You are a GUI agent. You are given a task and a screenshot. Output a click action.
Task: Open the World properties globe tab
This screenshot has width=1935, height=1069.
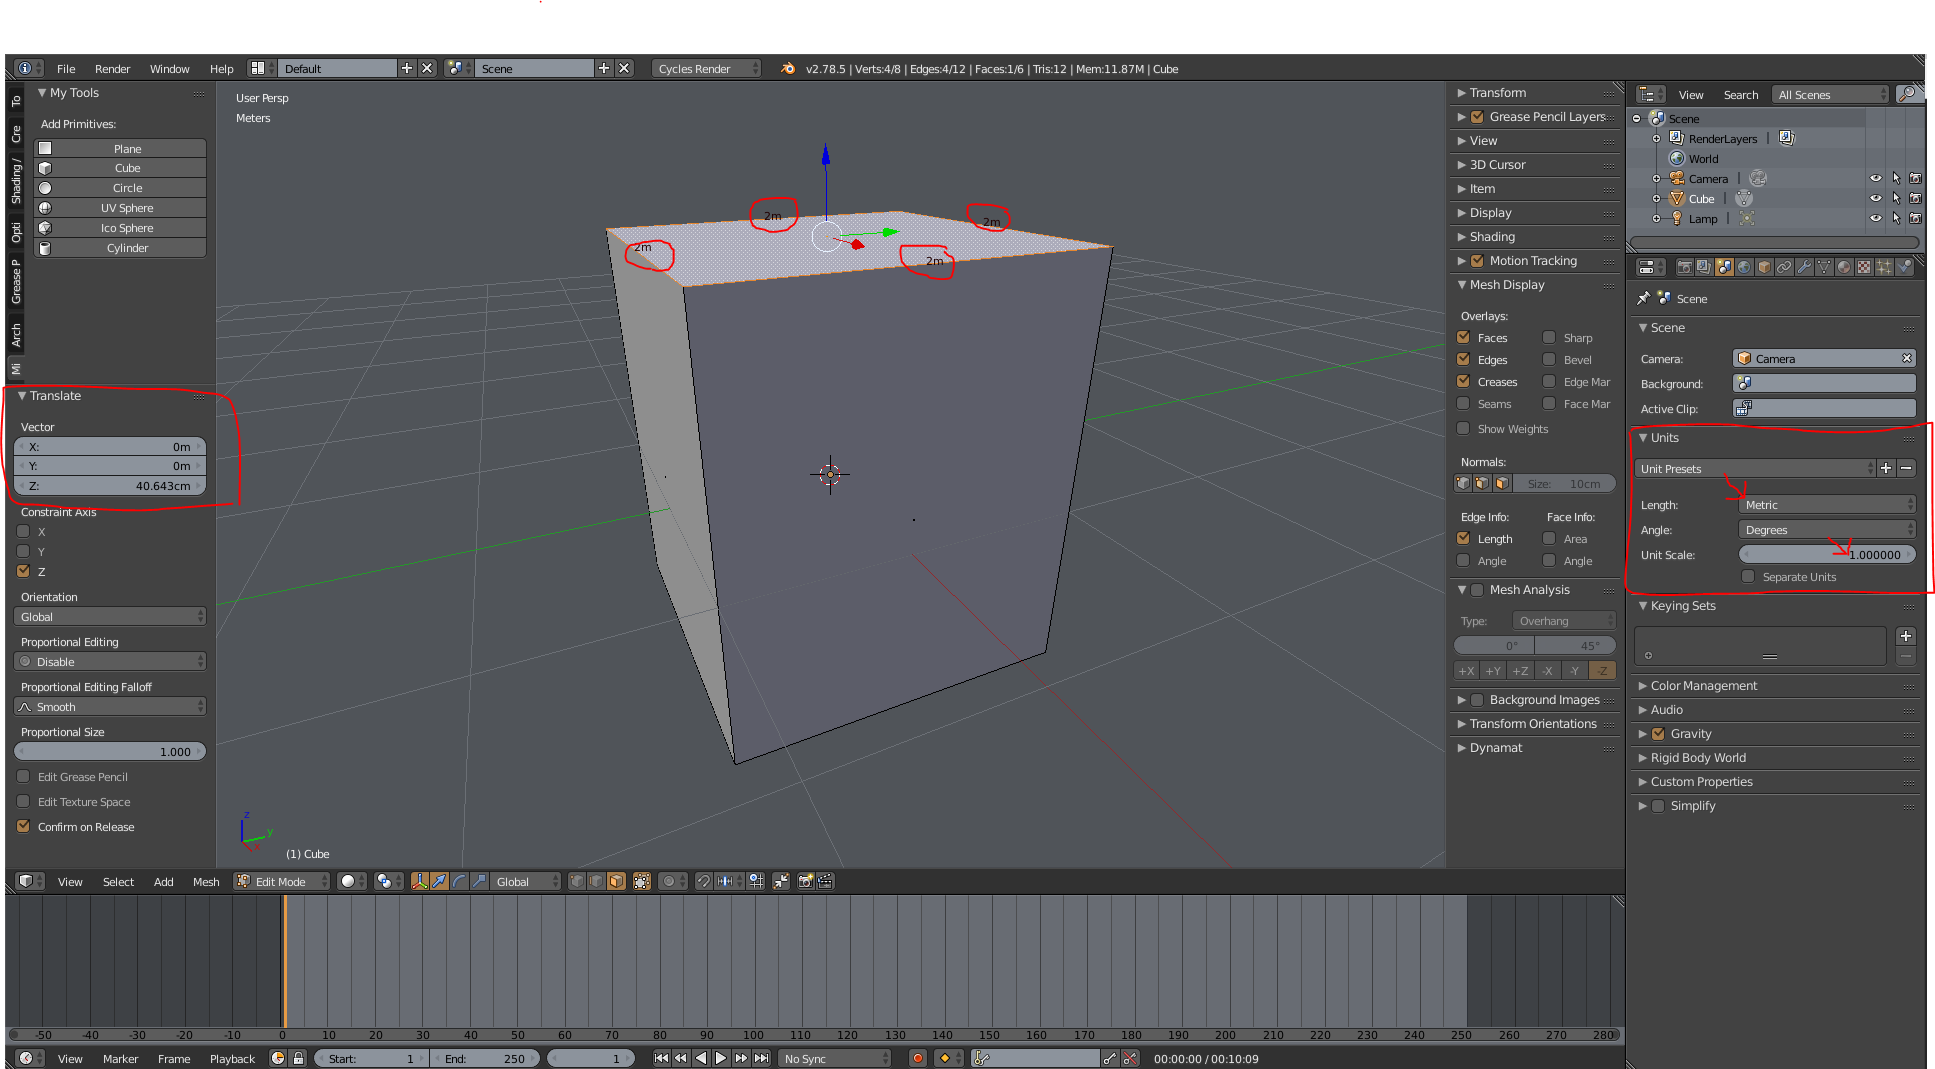pos(1744,267)
